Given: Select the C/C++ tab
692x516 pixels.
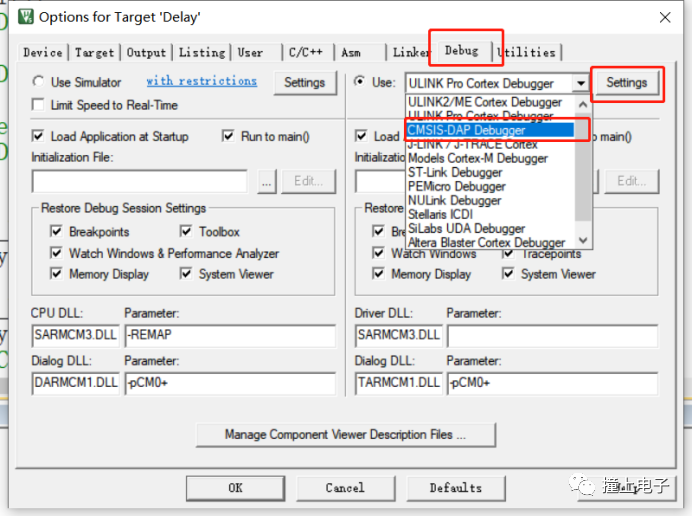Looking at the screenshot, I should coord(308,53).
